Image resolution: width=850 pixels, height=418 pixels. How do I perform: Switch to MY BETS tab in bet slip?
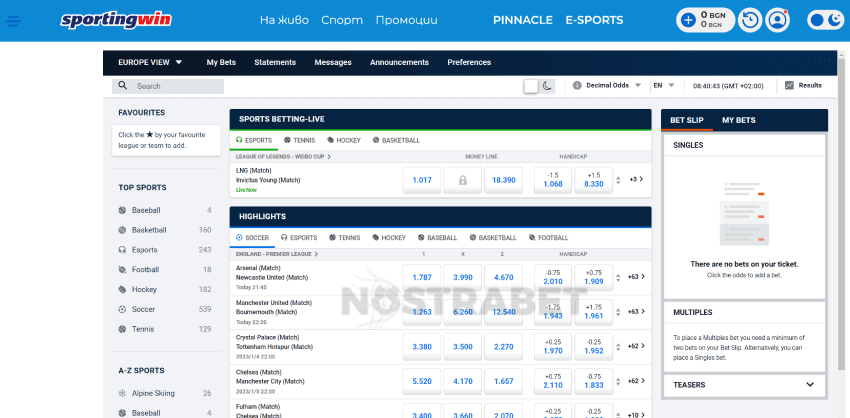pyautogui.click(x=738, y=120)
